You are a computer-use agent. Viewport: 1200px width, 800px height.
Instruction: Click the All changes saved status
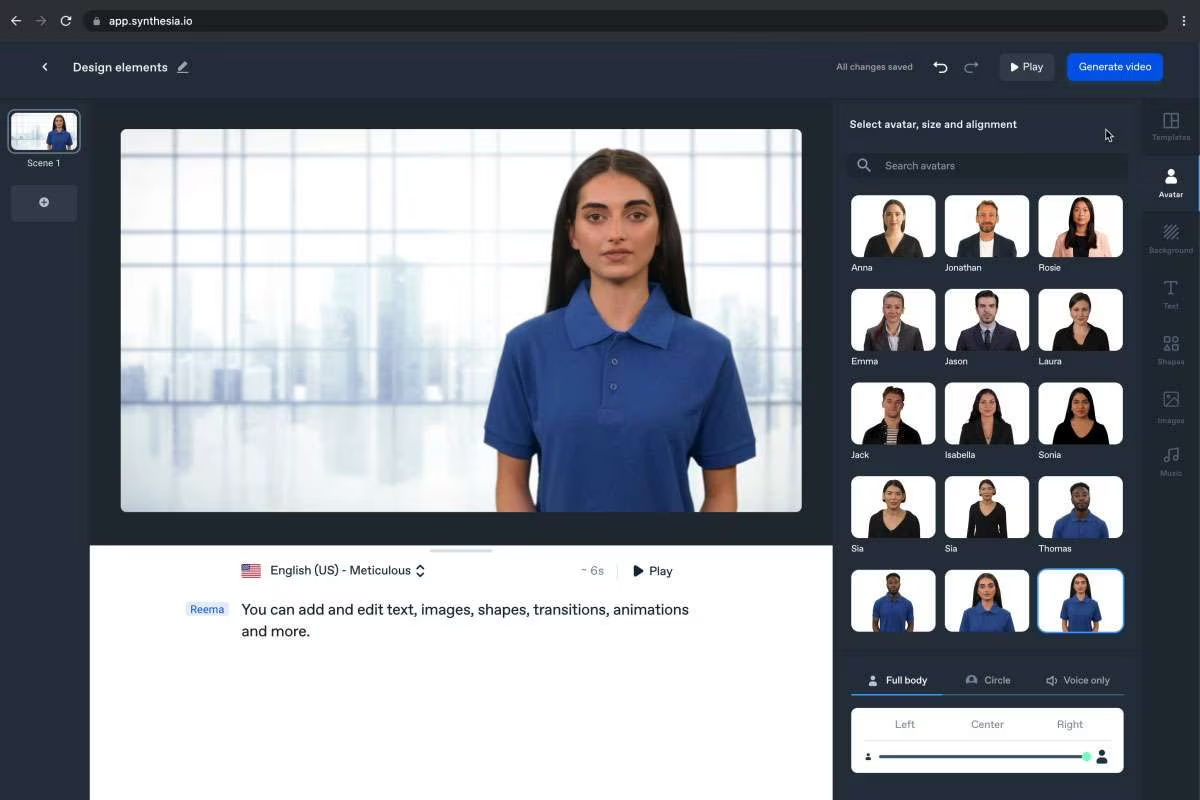tap(874, 67)
